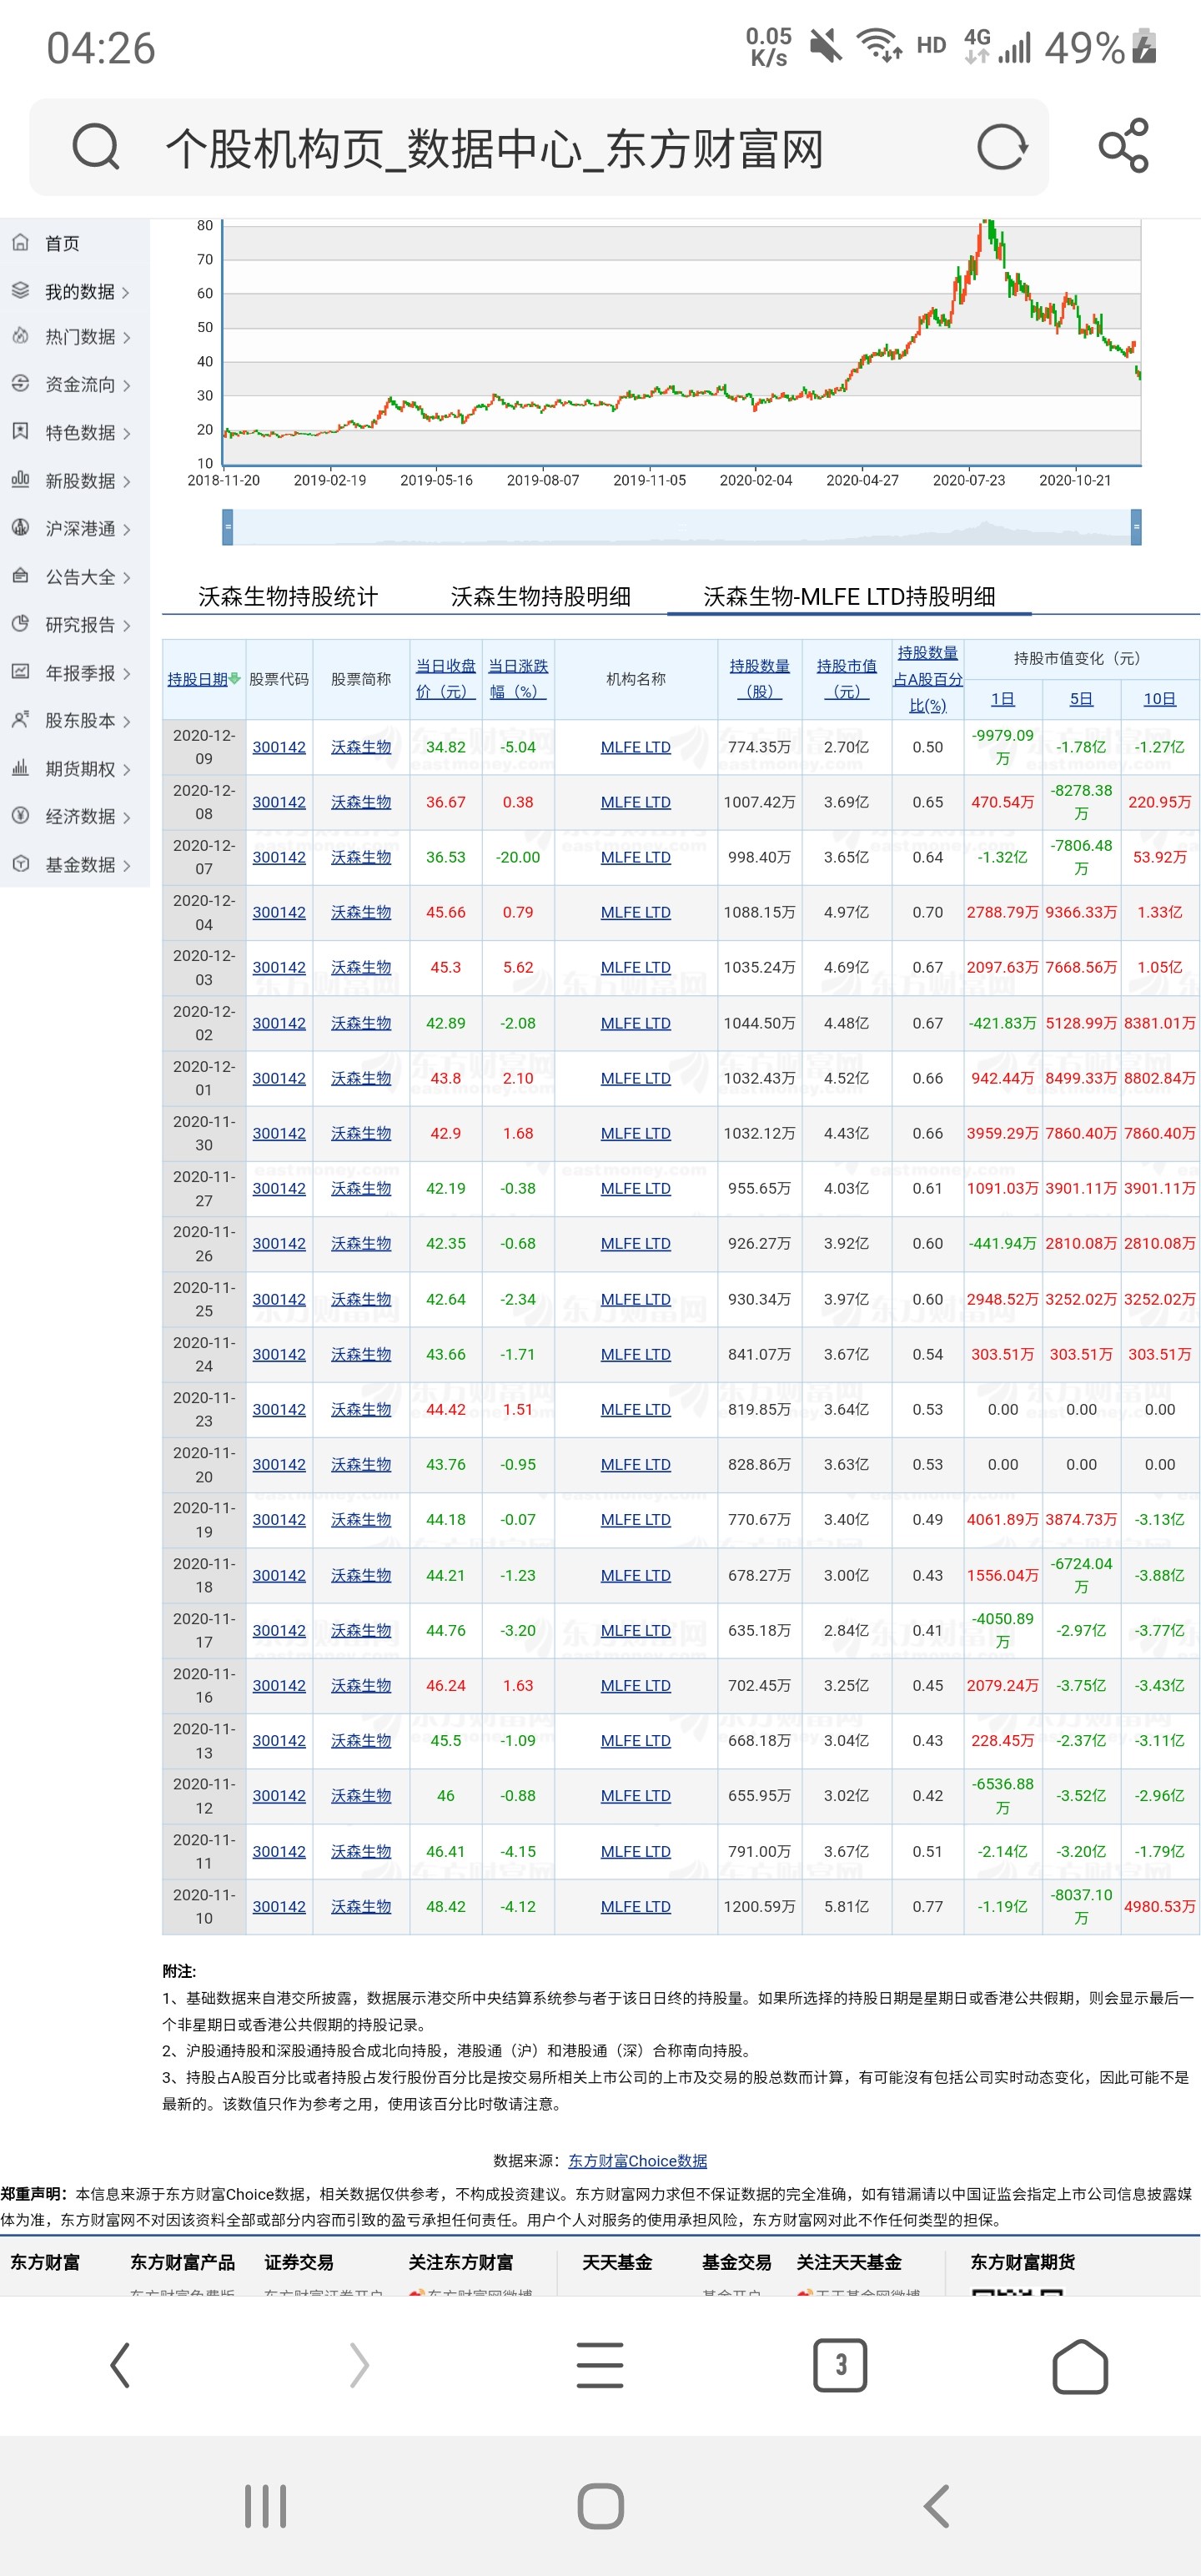
Task: Expand 公告大全 chevron
Action: [126, 578]
